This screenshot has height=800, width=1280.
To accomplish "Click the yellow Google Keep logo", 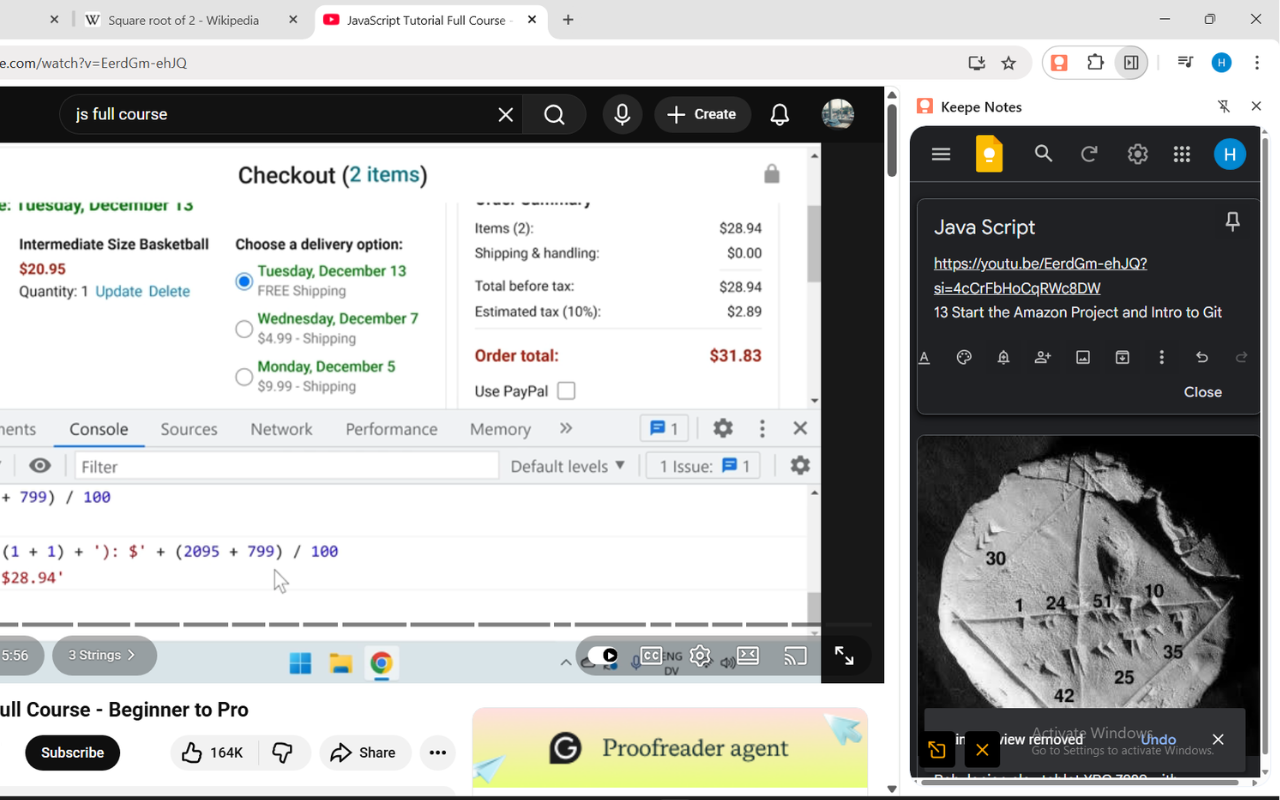I will coord(989,154).
